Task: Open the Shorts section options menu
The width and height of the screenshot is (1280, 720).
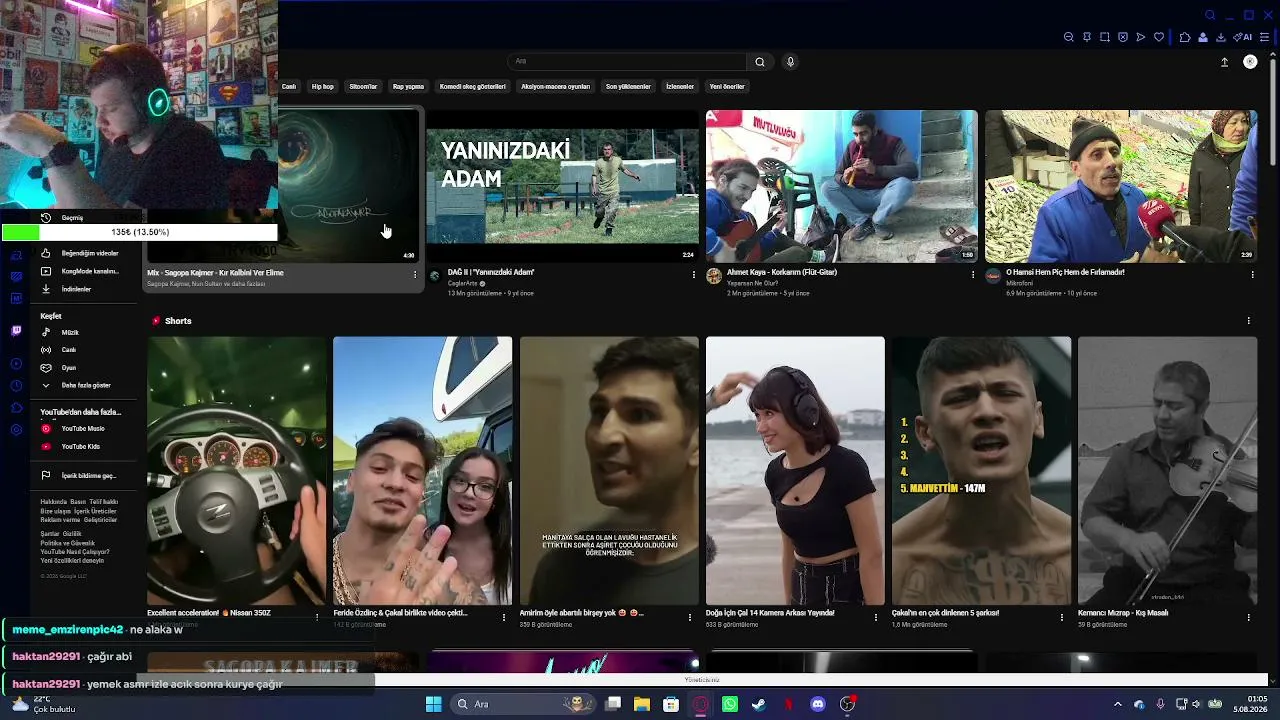Action: [1248, 321]
